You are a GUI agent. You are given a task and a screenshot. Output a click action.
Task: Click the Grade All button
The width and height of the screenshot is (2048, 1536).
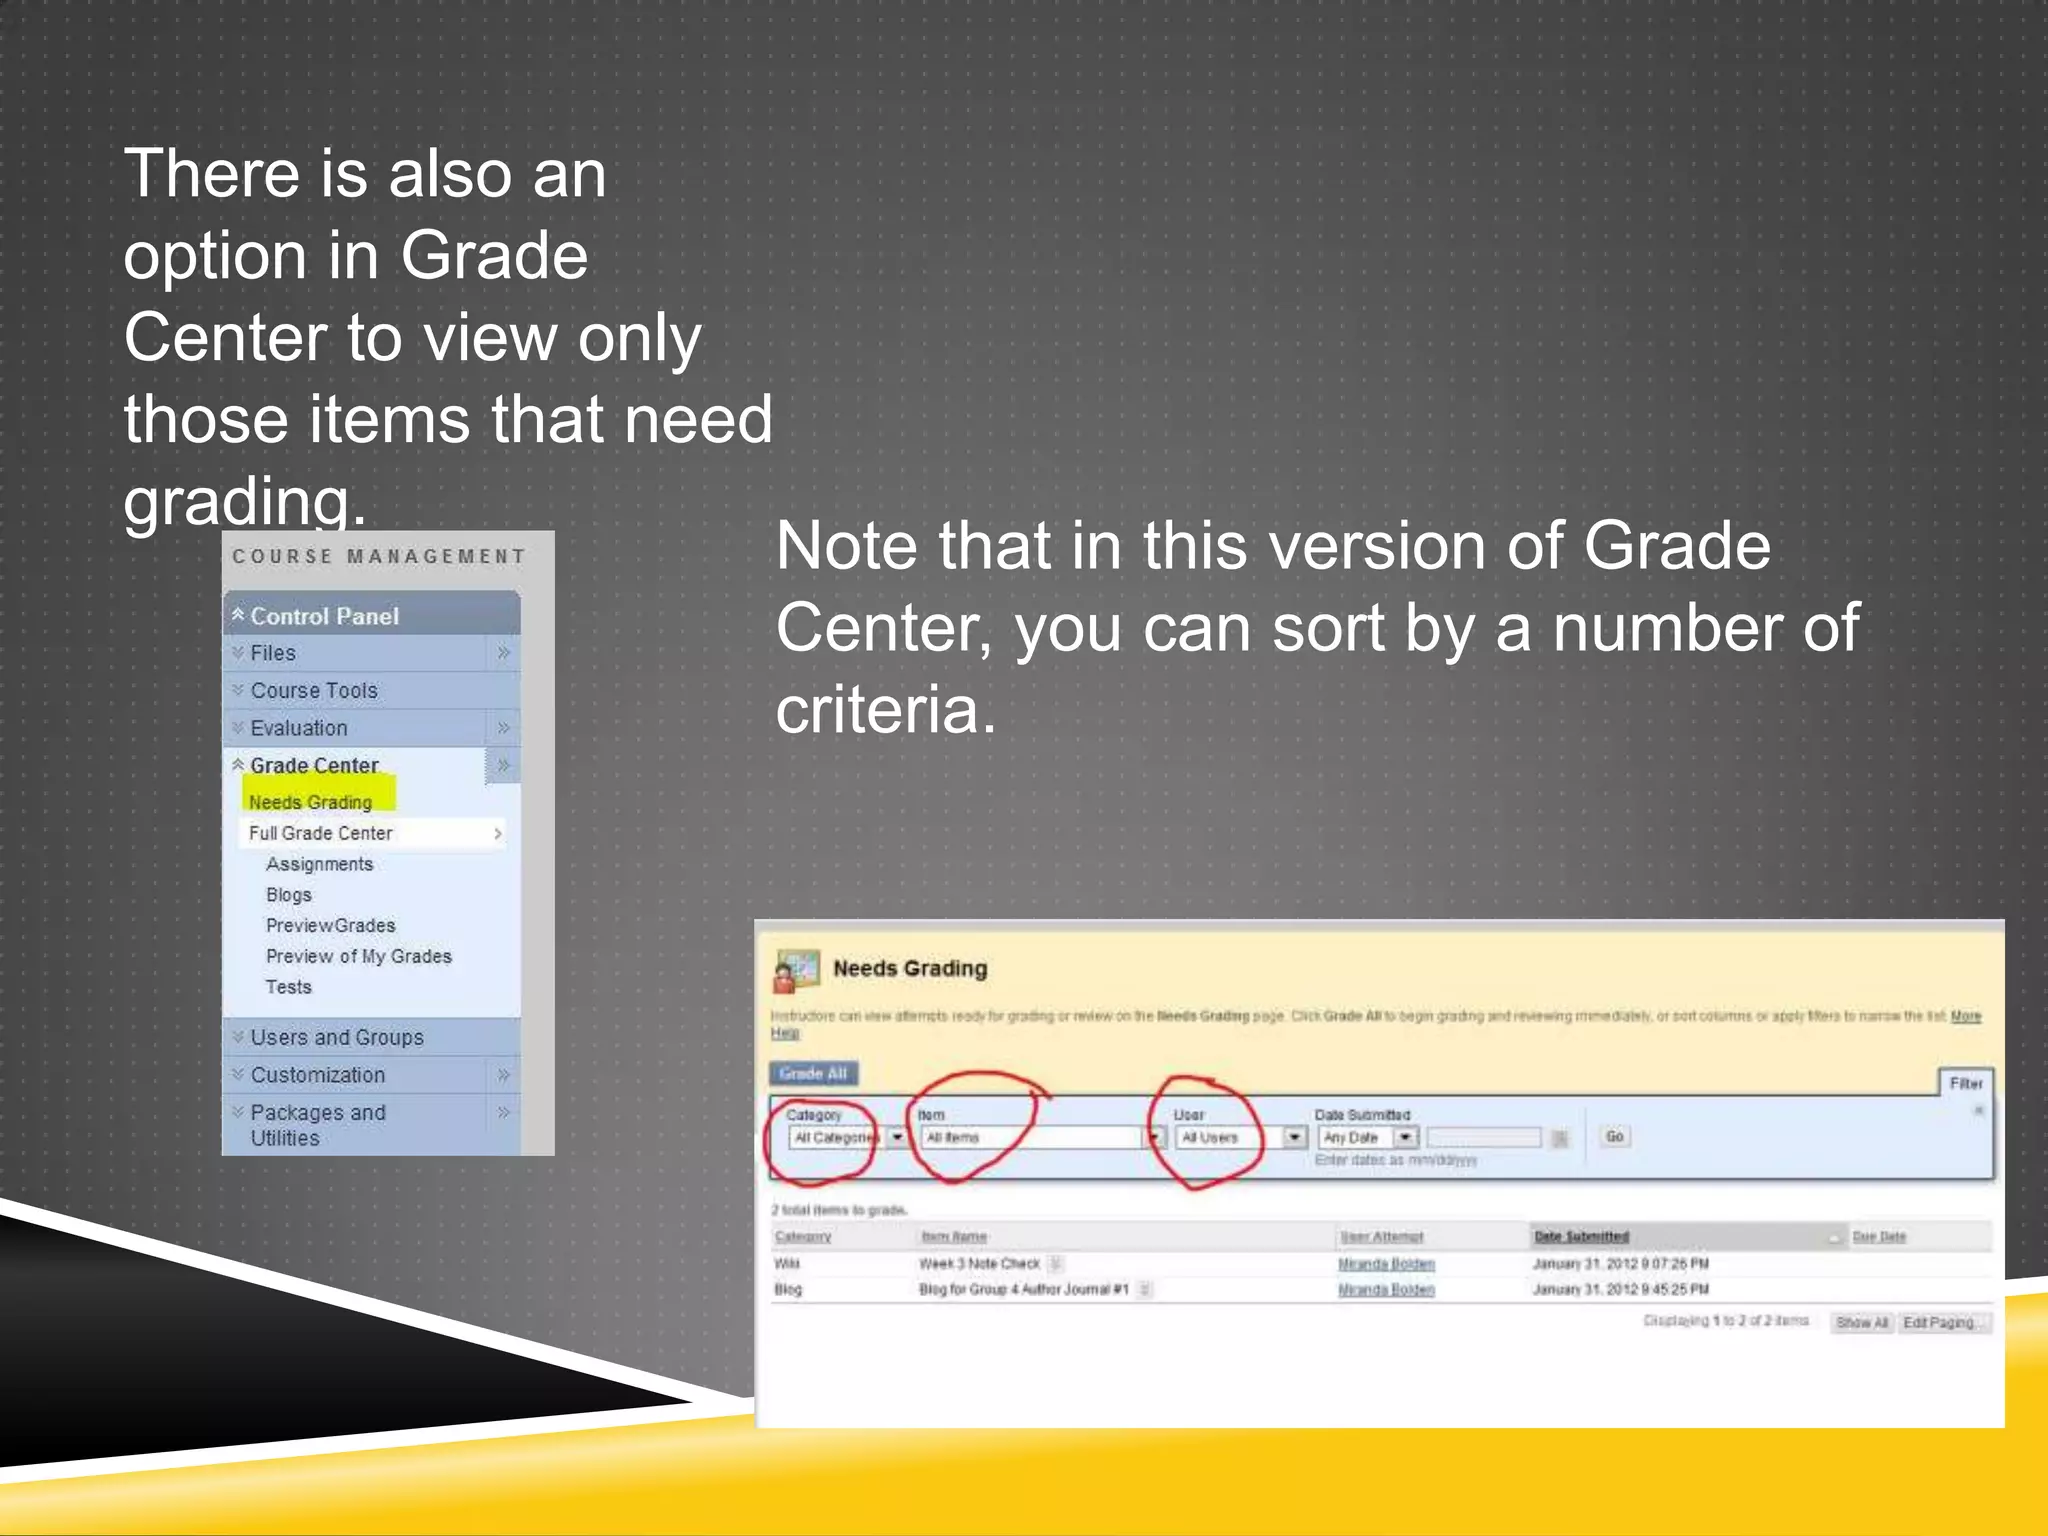coord(813,1074)
